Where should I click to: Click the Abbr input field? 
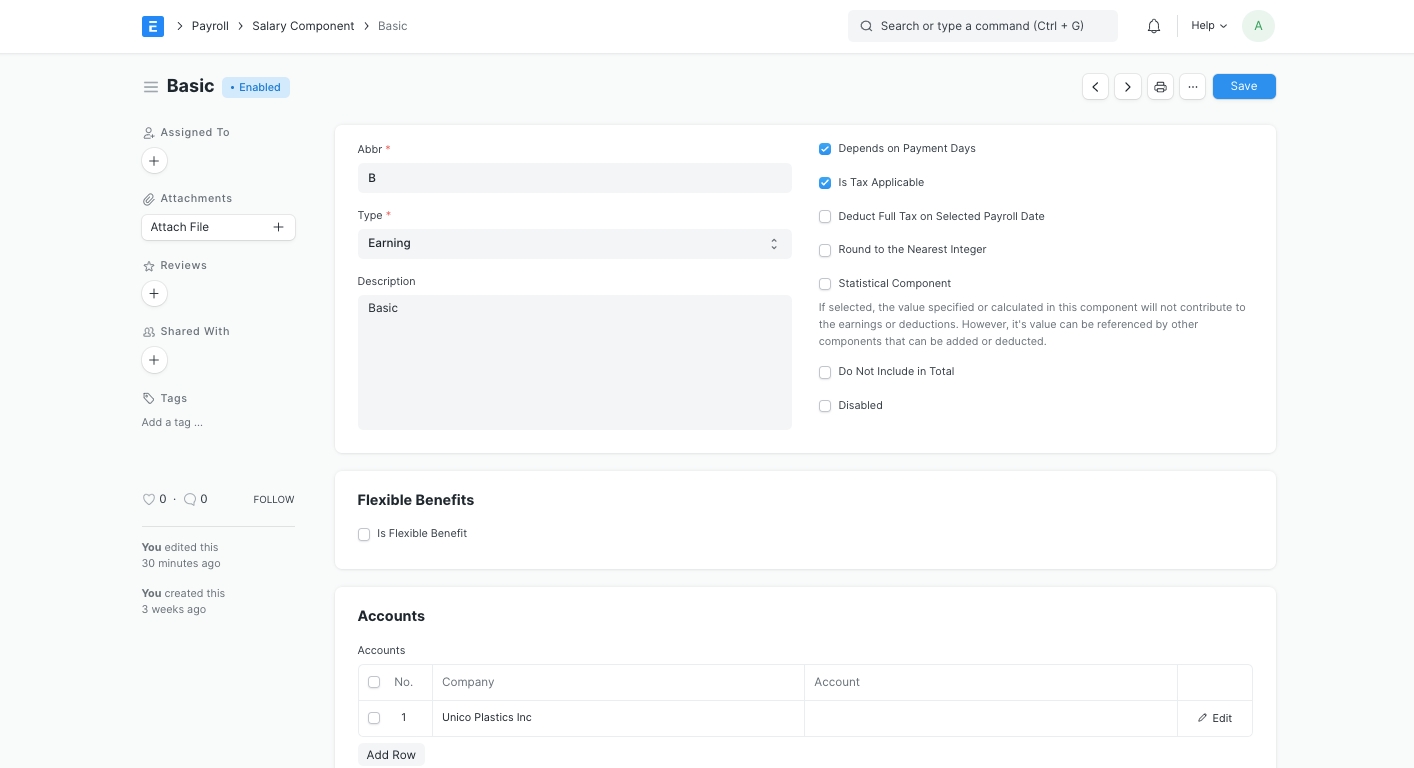574,178
